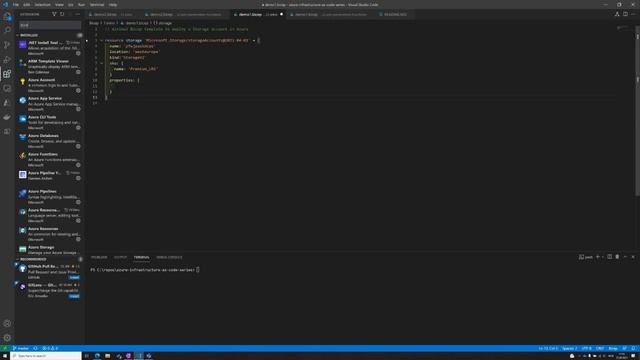
Task: Manage the Azure Functions extension gear
Action: coord(78,165)
